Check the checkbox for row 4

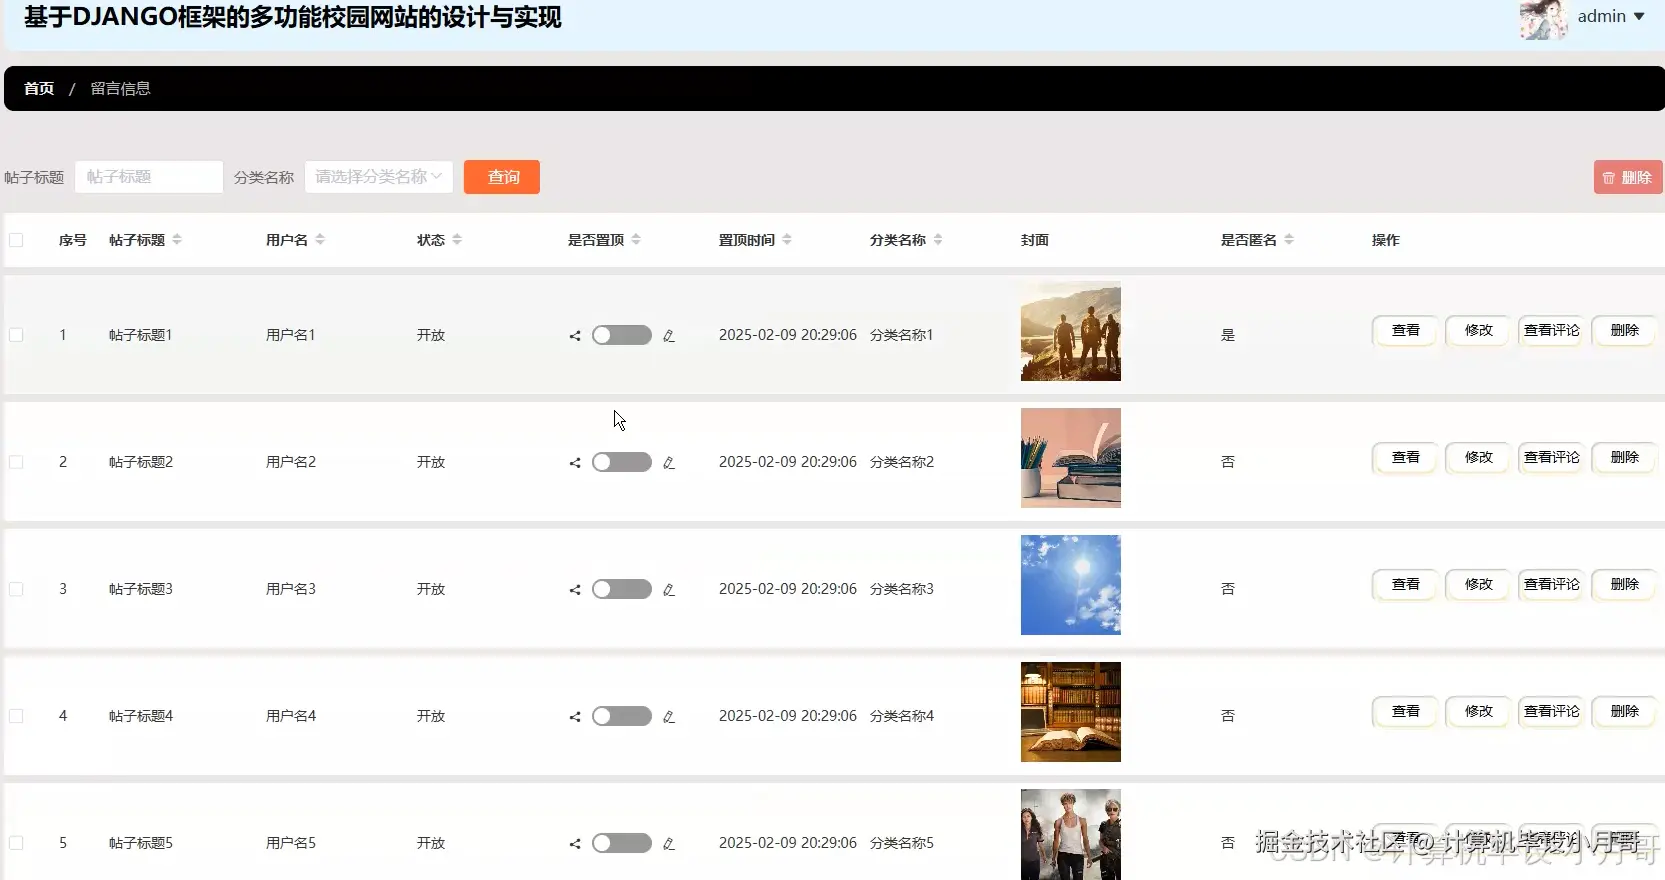(x=16, y=716)
